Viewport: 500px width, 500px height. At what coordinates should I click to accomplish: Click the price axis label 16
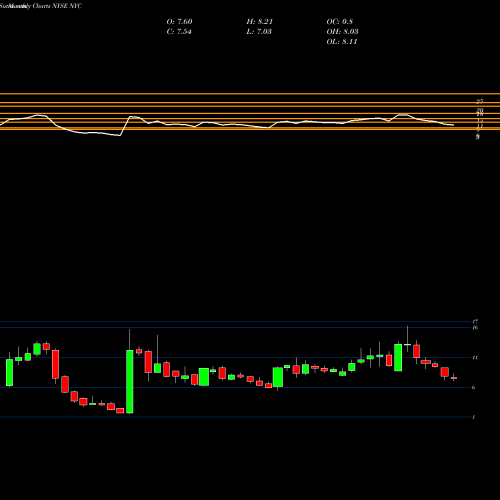[x=475, y=328]
